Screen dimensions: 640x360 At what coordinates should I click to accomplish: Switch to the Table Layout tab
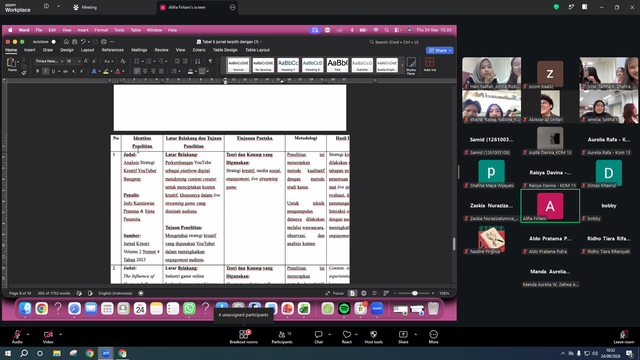(x=257, y=50)
